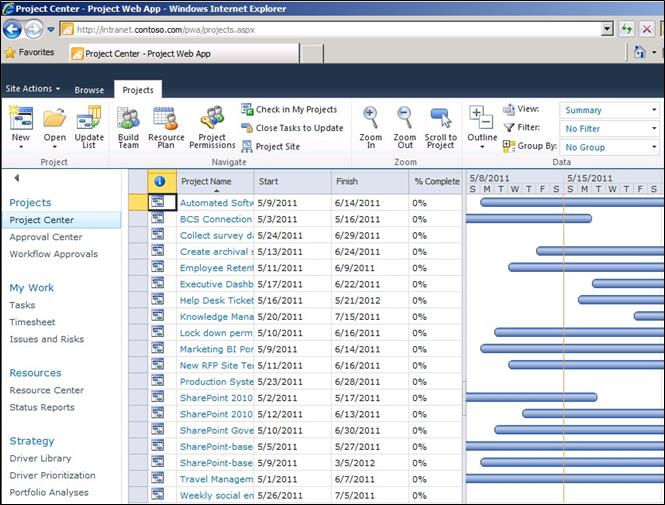Open the View dropdown showing Summary
This screenshot has width=665, height=505.
point(609,110)
